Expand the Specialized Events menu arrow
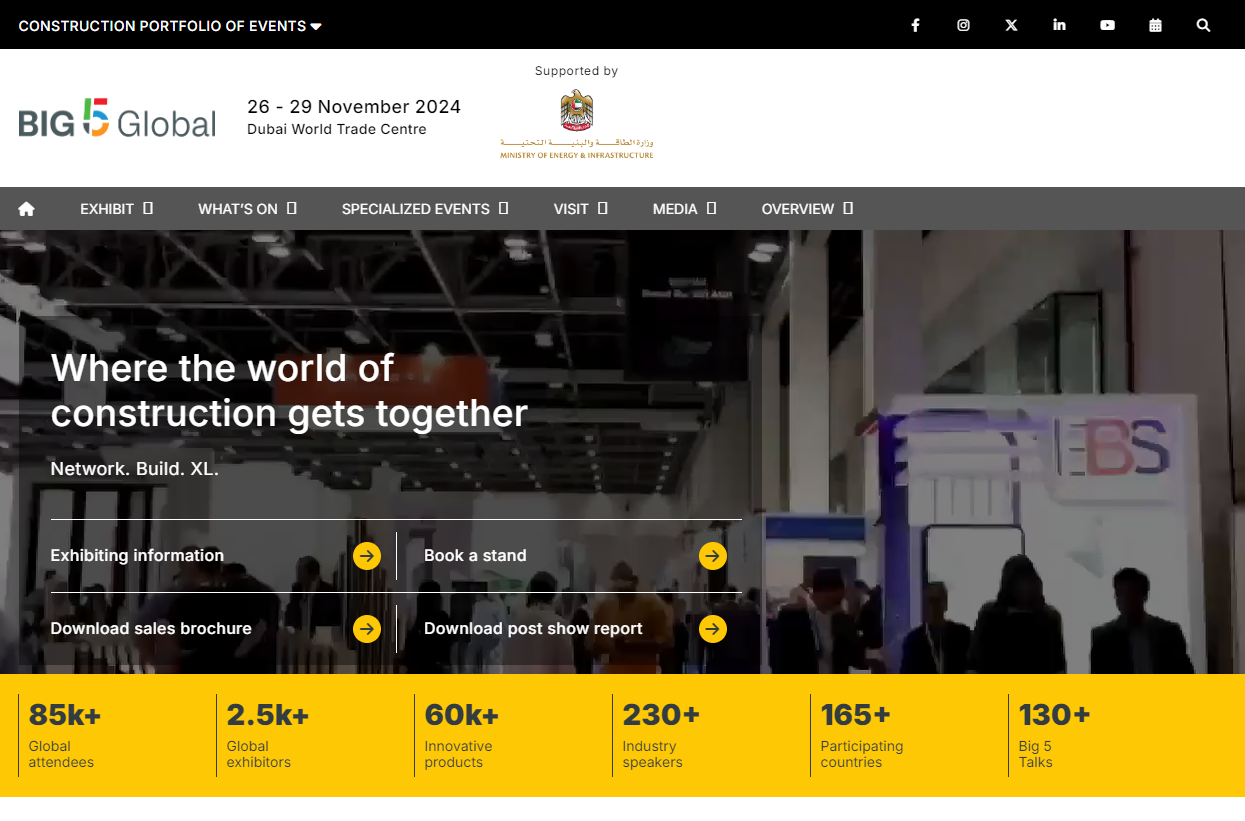The image size is (1245, 821). click(x=504, y=208)
